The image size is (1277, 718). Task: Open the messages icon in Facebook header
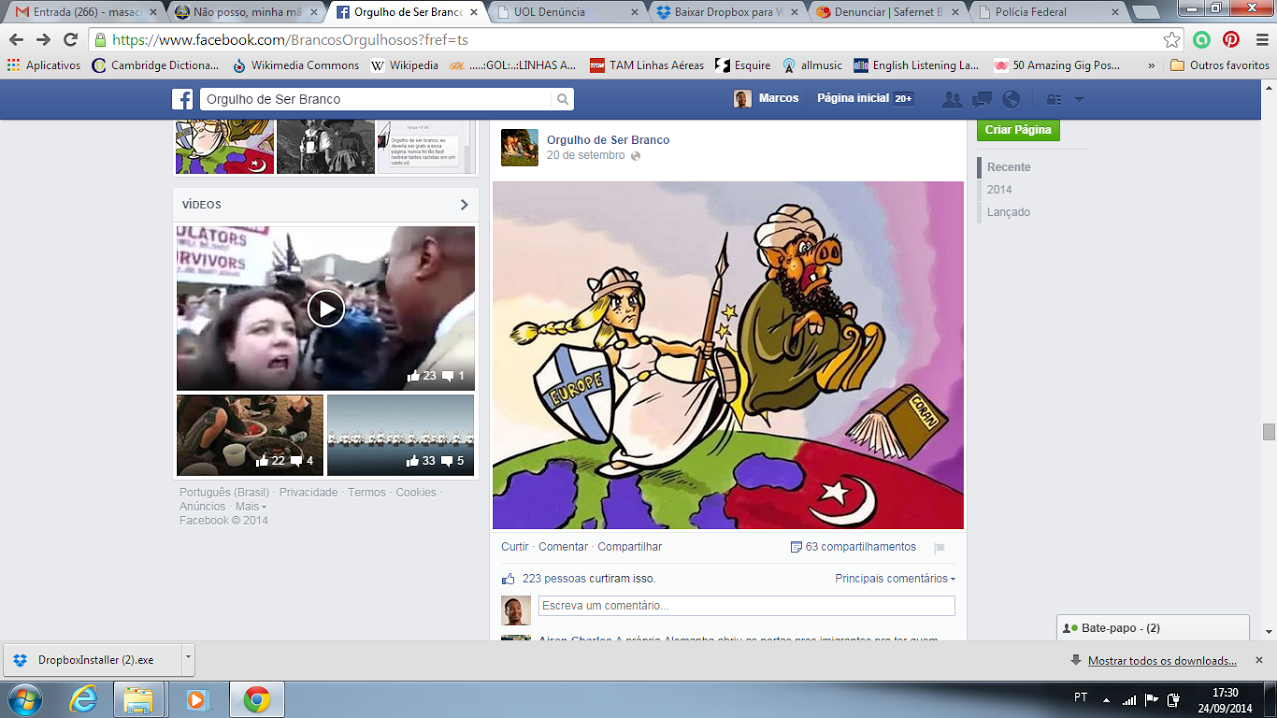pos(982,99)
